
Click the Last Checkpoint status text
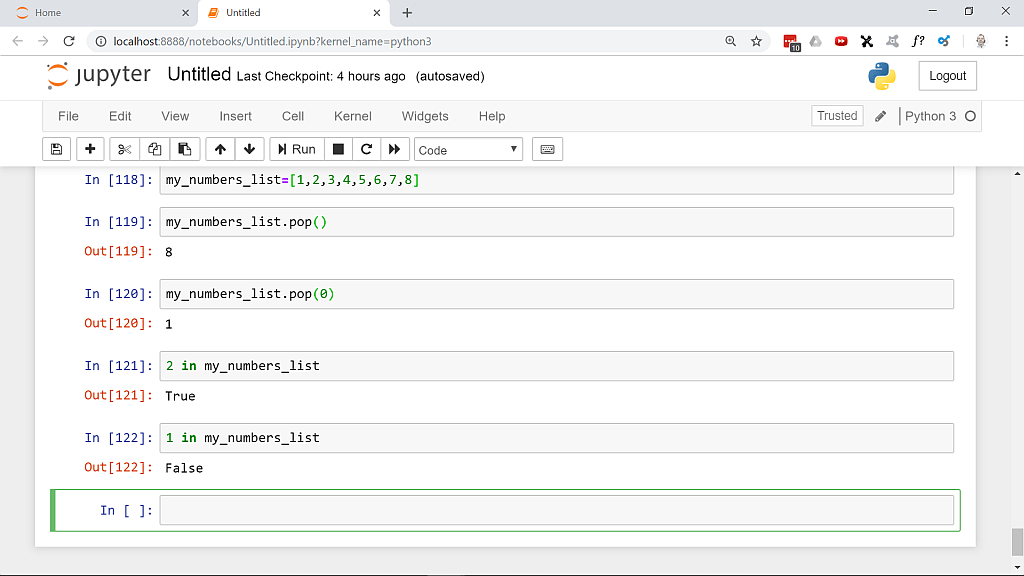[x=321, y=76]
